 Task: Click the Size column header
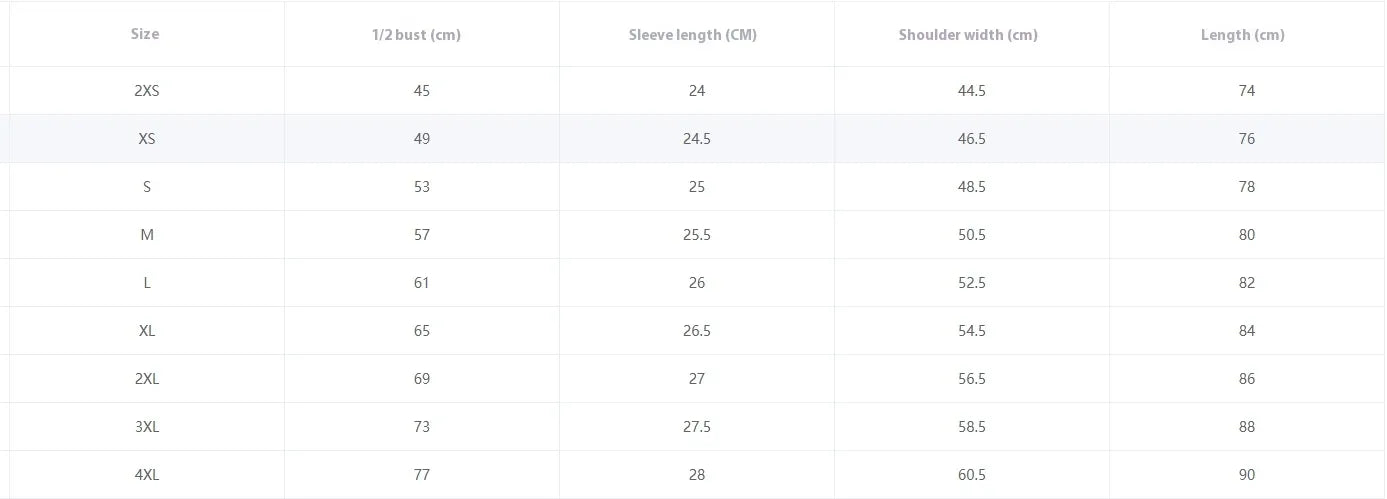click(x=145, y=34)
